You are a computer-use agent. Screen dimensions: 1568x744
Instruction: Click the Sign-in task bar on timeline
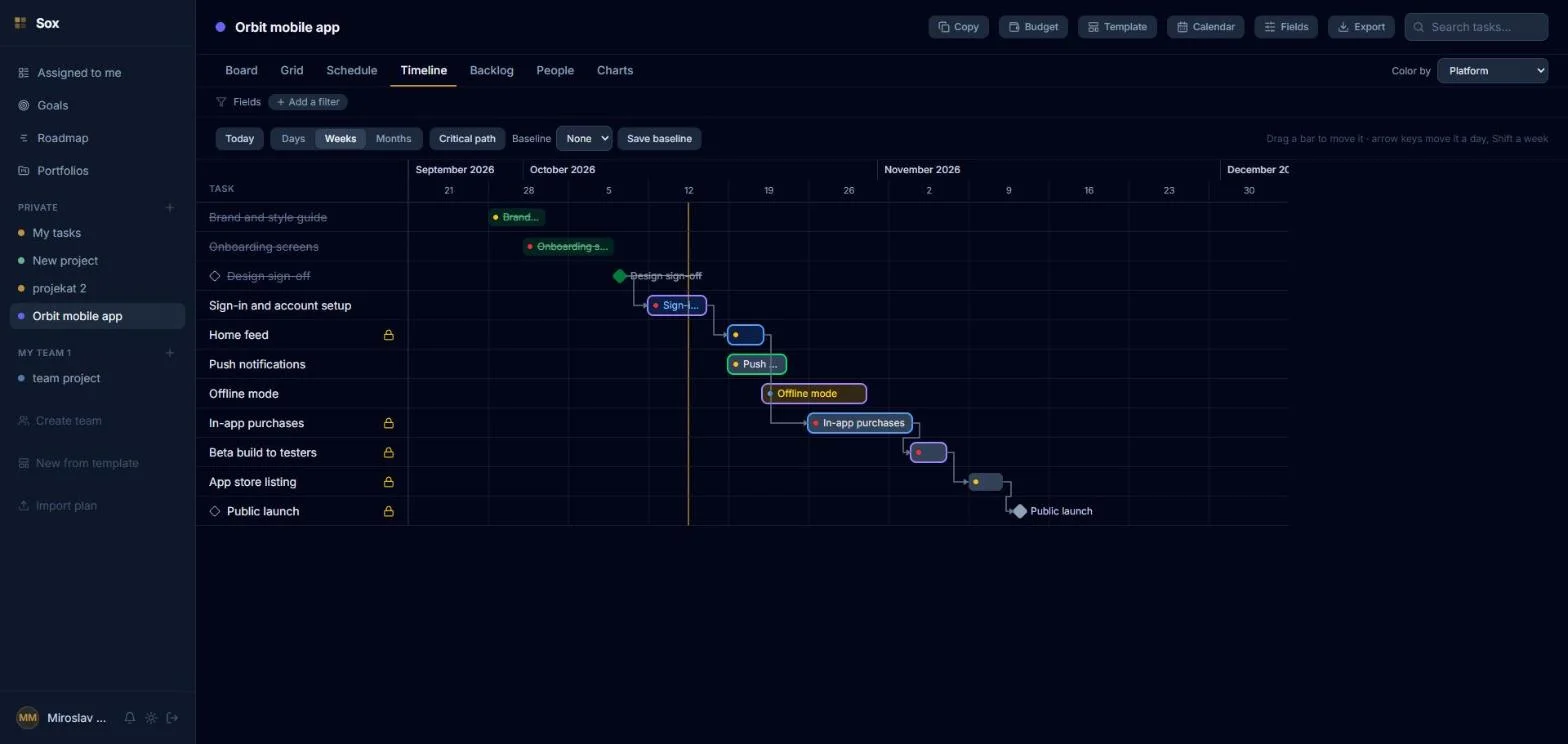pyautogui.click(x=677, y=306)
